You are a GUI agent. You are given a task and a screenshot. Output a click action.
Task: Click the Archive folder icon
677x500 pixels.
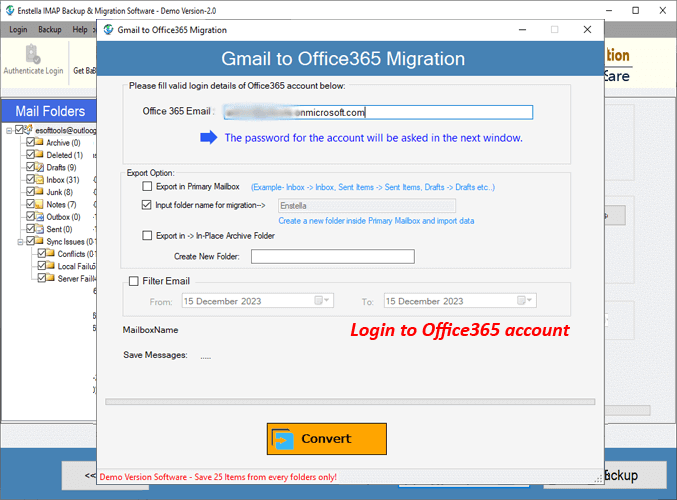39,142
